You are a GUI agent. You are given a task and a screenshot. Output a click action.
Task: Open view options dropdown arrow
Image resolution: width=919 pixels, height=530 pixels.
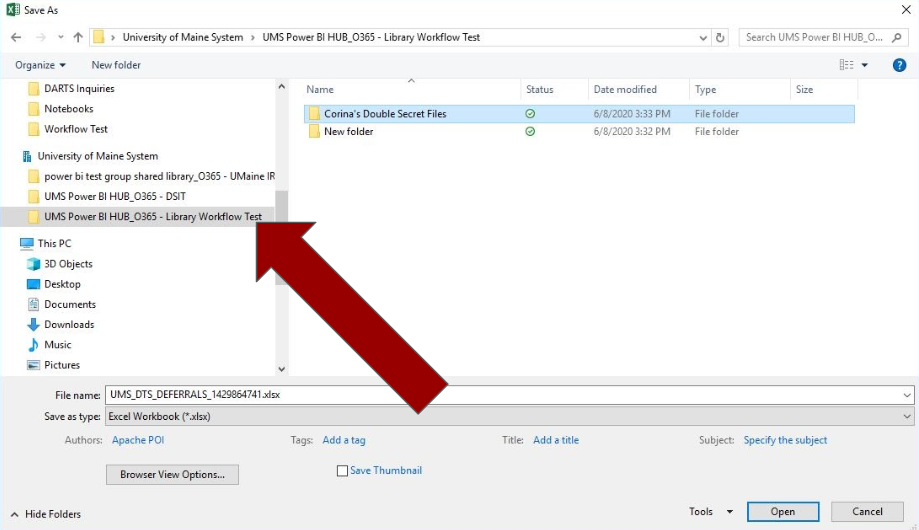[864, 65]
